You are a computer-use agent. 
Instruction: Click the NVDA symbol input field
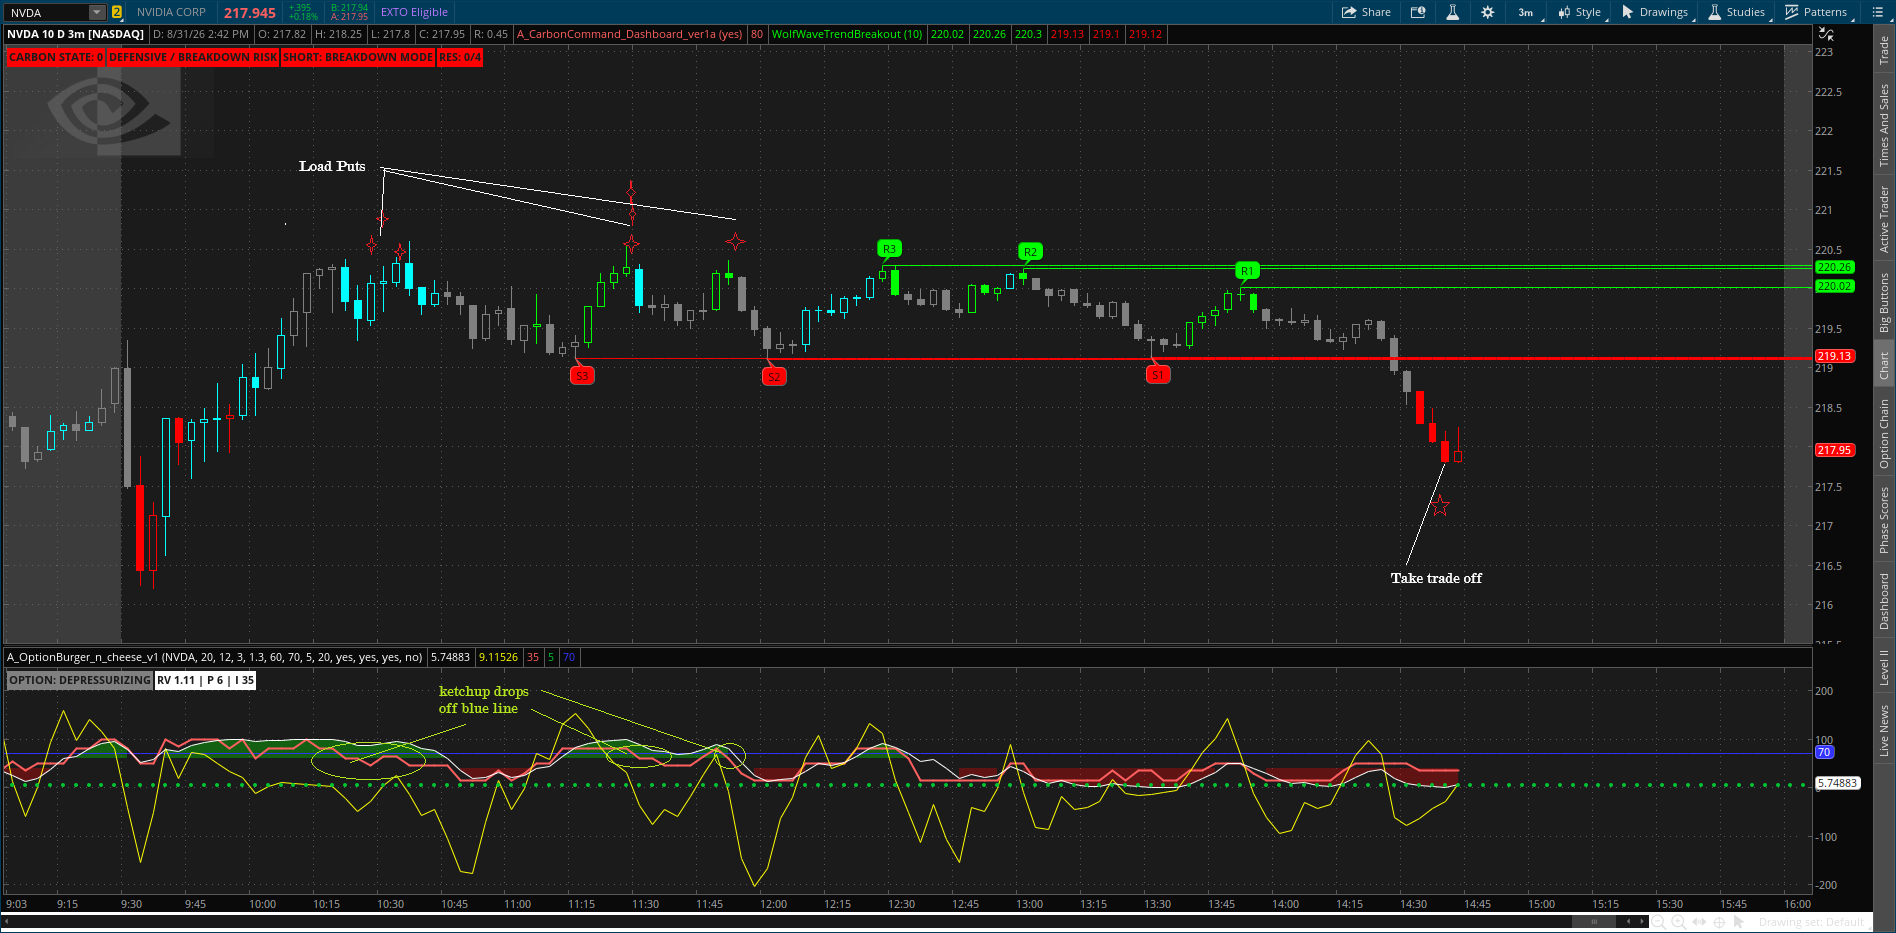[46, 13]
